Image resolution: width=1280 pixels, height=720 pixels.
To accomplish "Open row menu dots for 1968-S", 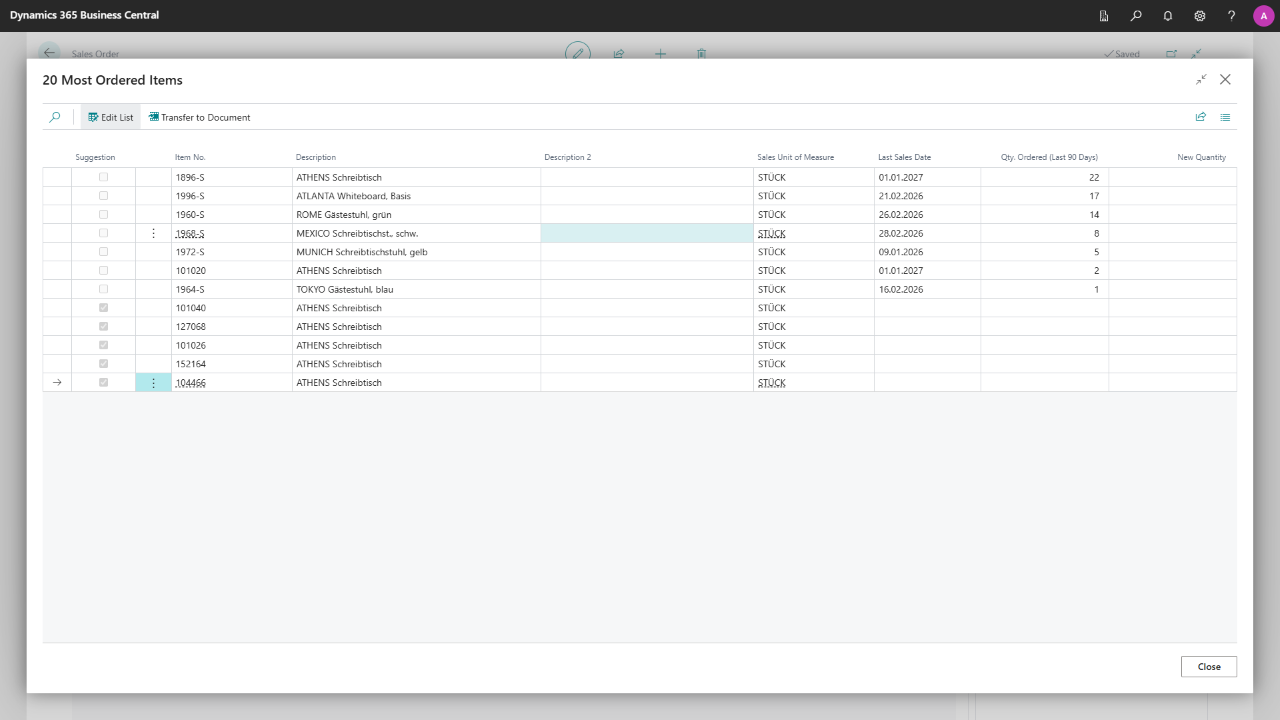I will coord(153,233).
